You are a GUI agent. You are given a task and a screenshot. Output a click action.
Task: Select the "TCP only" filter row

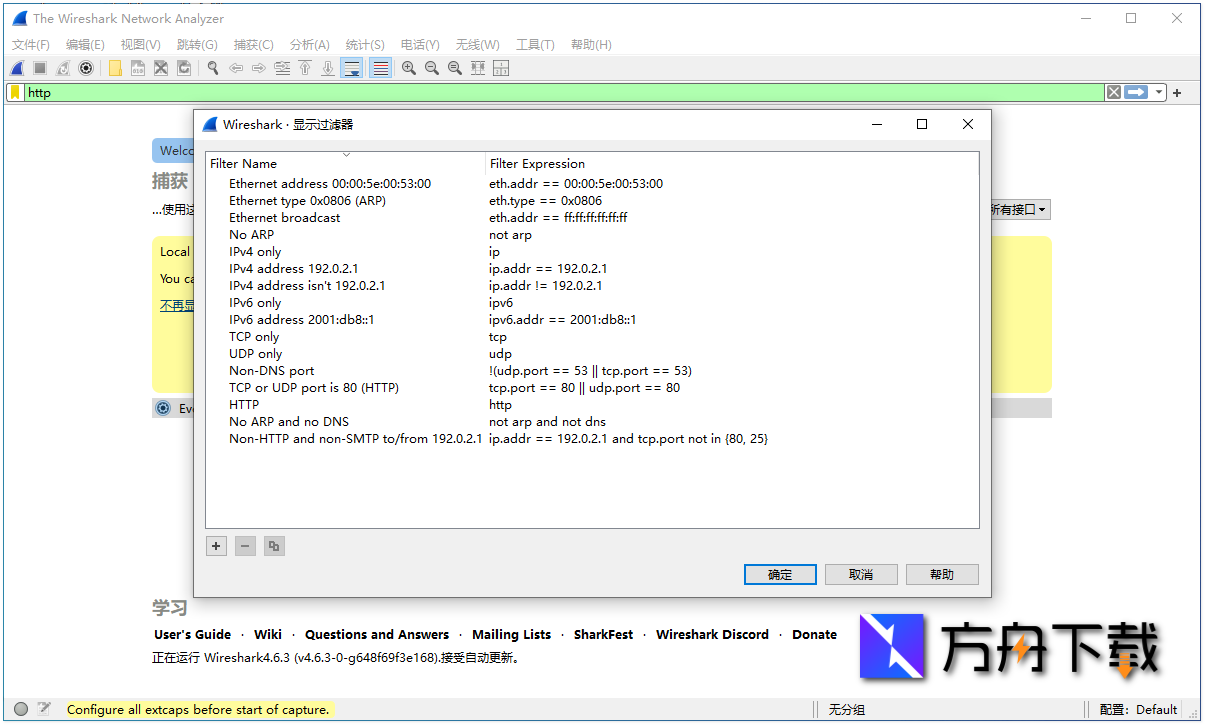pyautogui.click(x=254, y=337)
